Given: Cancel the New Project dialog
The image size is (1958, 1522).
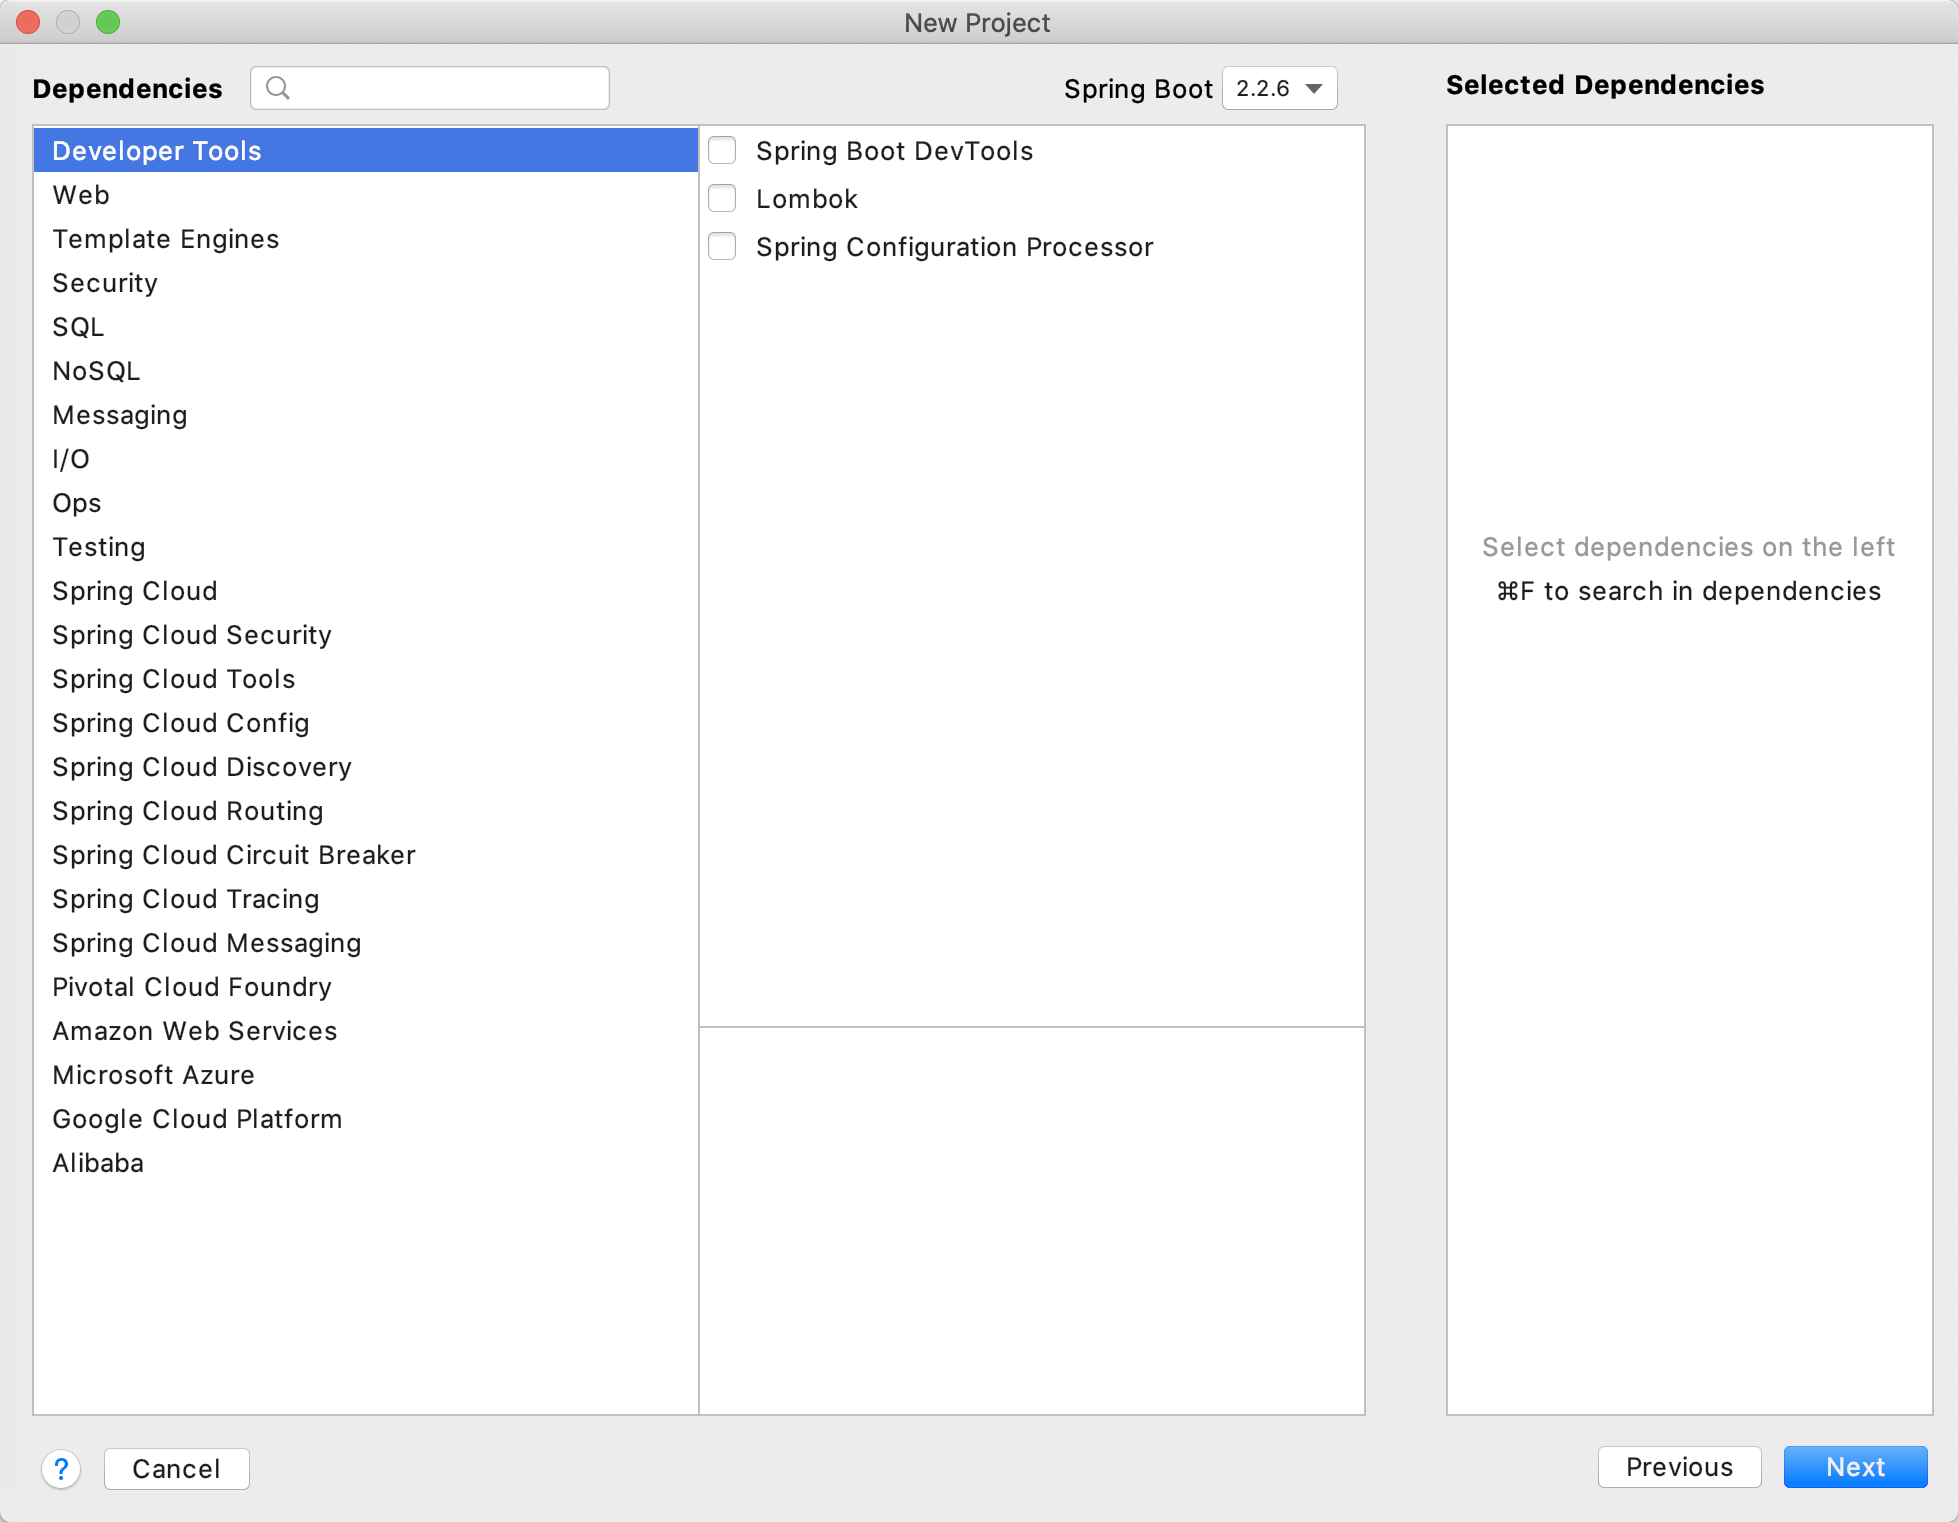Looking at the screenshot, I should pyautogui.click(x=176, y=1469).
